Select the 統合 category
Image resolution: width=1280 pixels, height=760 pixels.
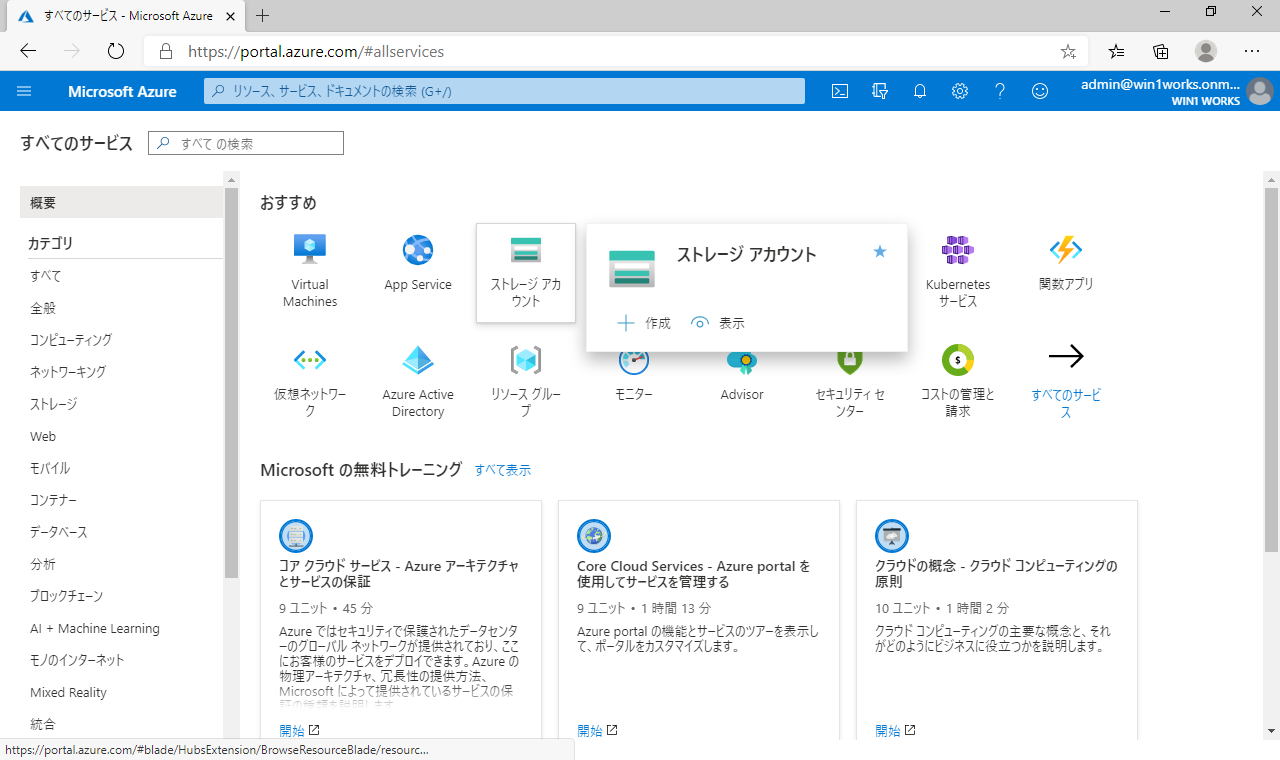pyautogui.click(x=43, y=724)
